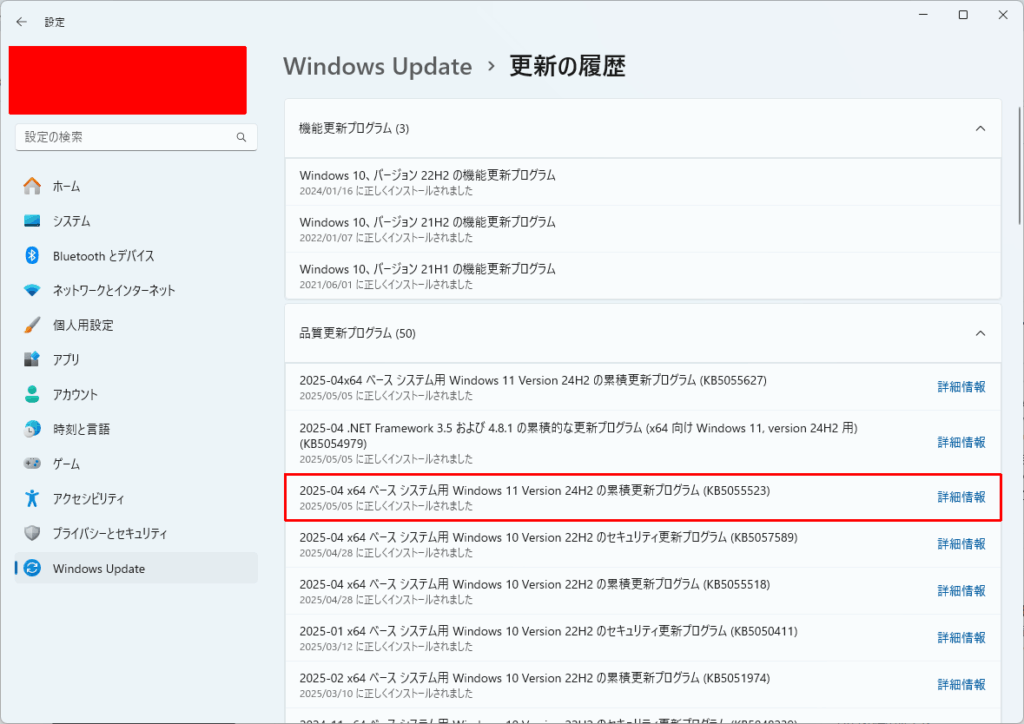Screen dimensions: 1024x724
Task: Click the システム monitor icon
Action: 32,221
